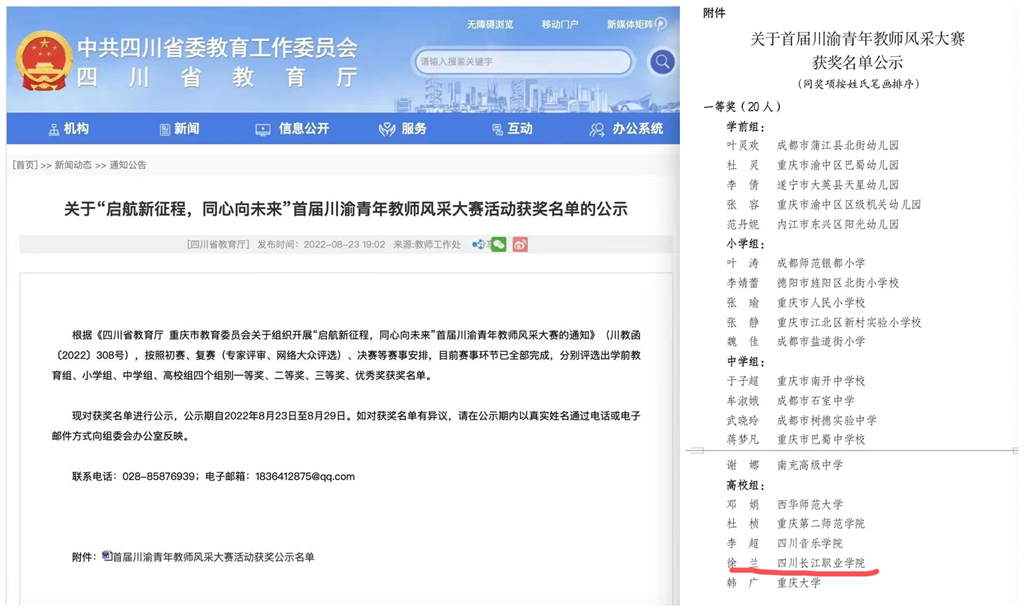Click the 联系电话 028-85876939 text
1024x611 pixels.
pos(133,477)
